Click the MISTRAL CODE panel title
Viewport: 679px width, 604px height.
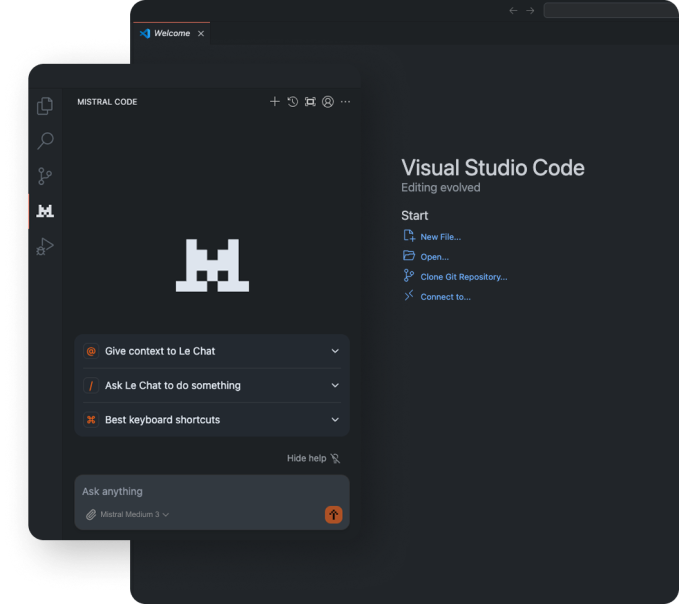click(107, 102)
